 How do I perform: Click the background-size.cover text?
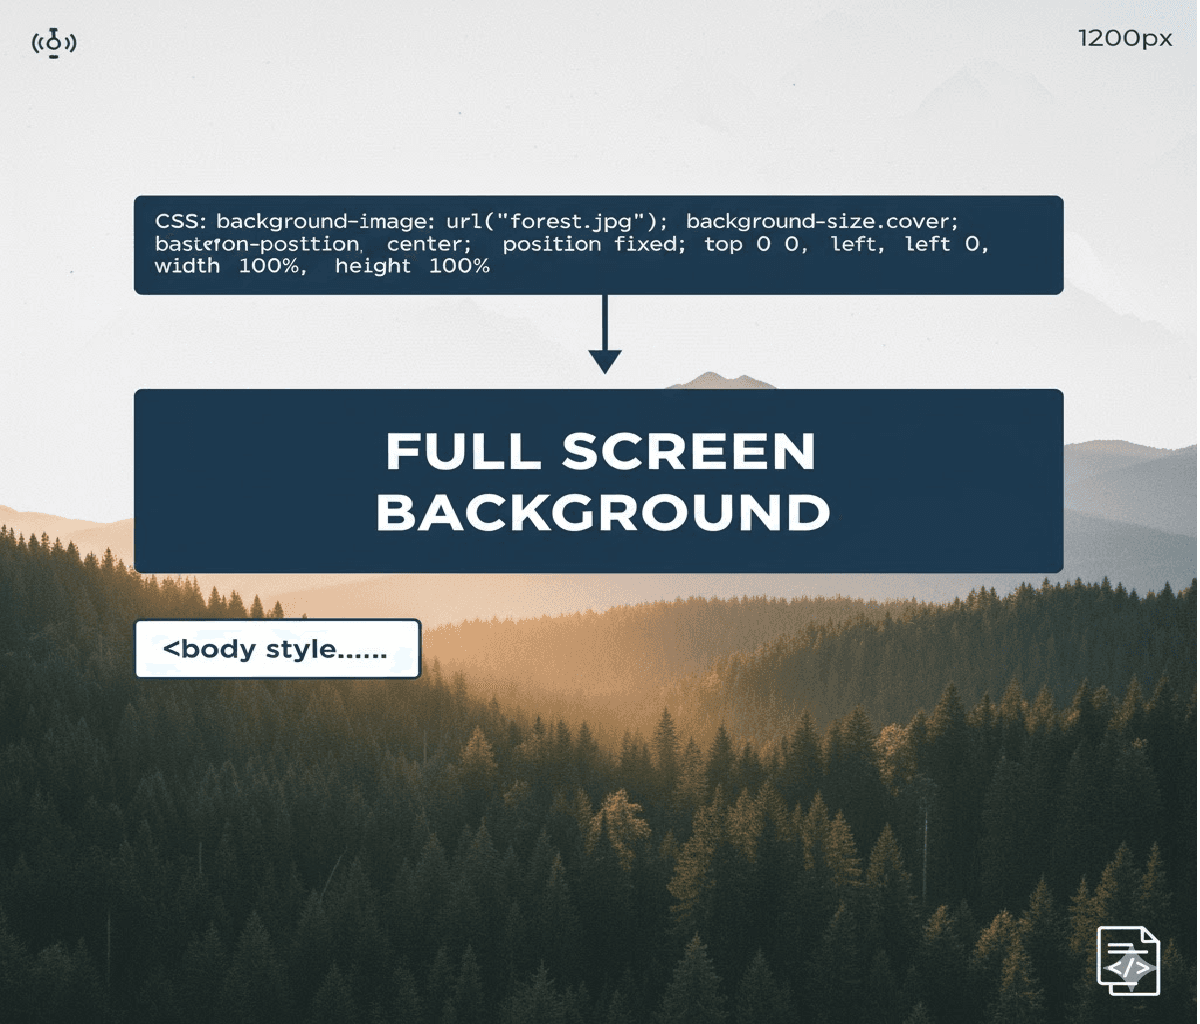pos(822,222)
